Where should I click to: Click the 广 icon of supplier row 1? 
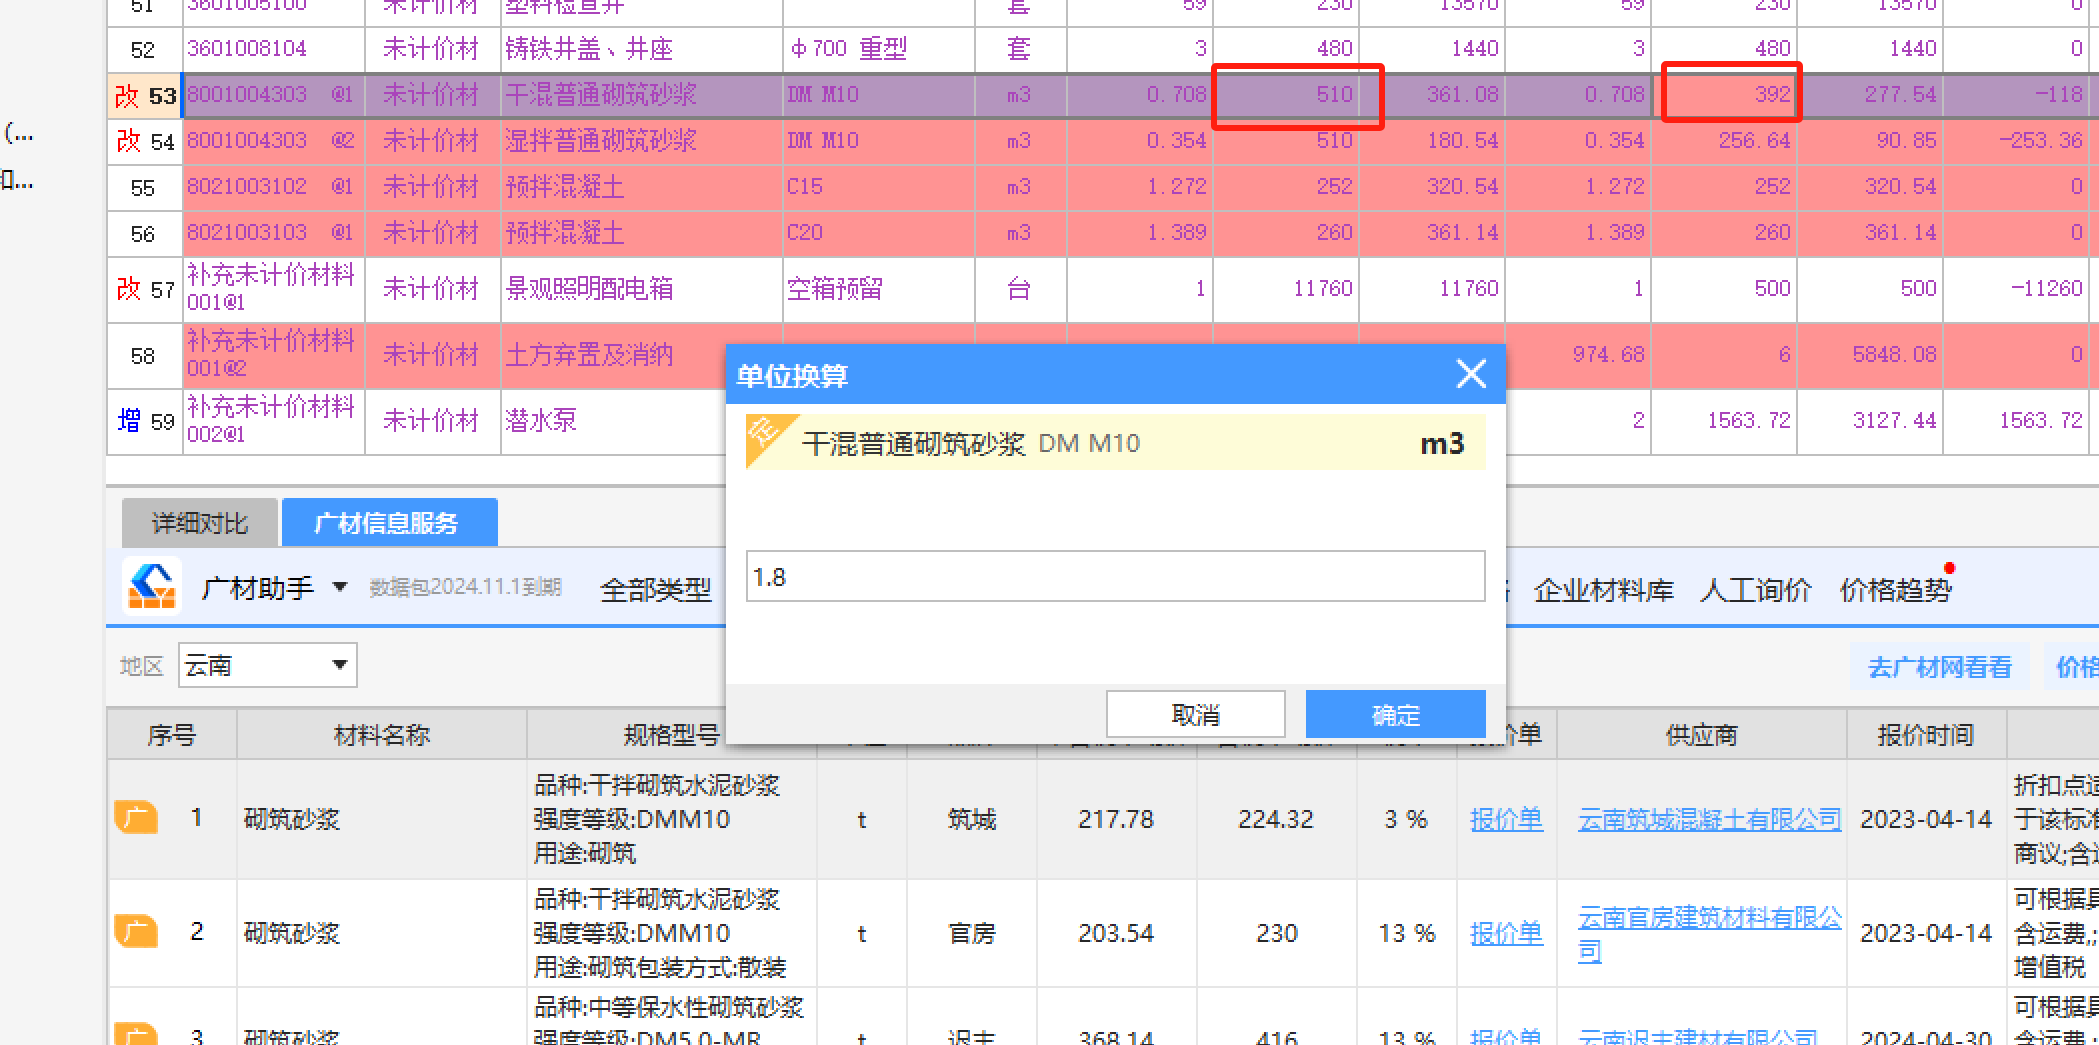136,817
